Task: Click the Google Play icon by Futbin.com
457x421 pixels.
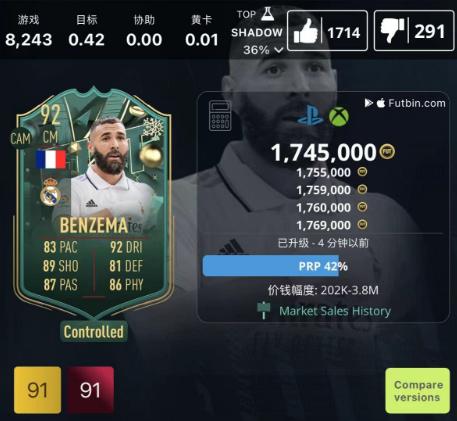Action: pyautogui.click(x=368, y=103)
